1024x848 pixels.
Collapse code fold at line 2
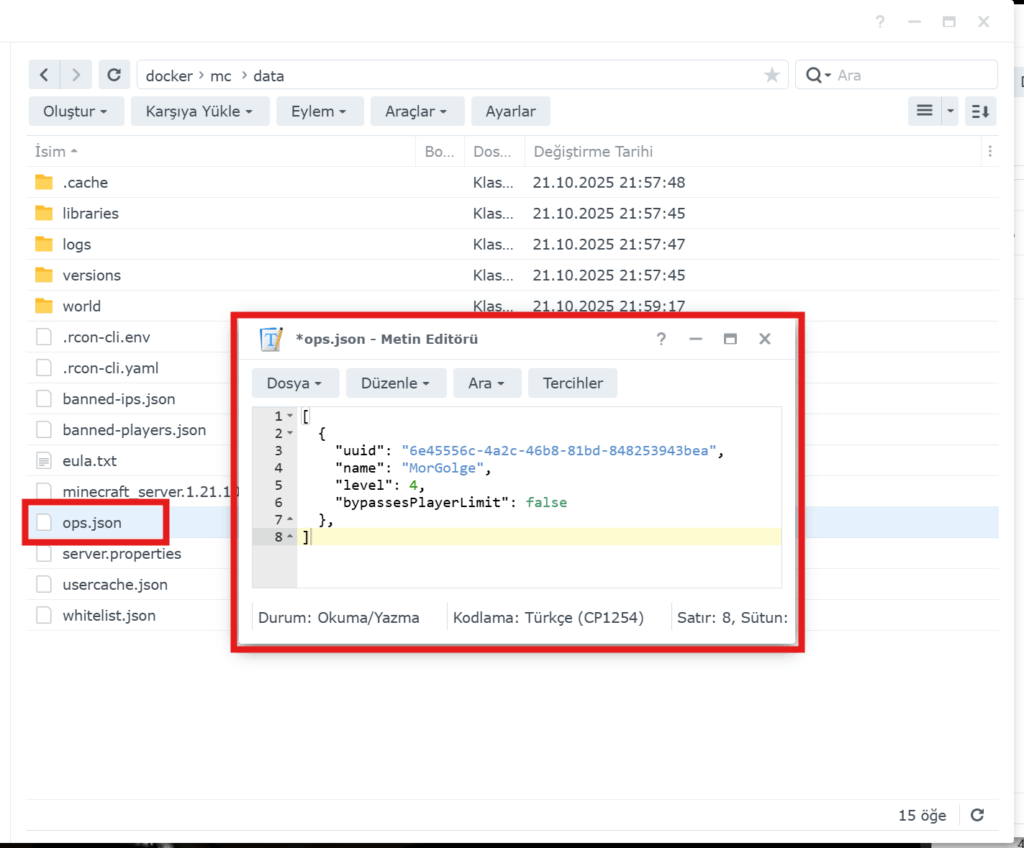tap(290, 433)
